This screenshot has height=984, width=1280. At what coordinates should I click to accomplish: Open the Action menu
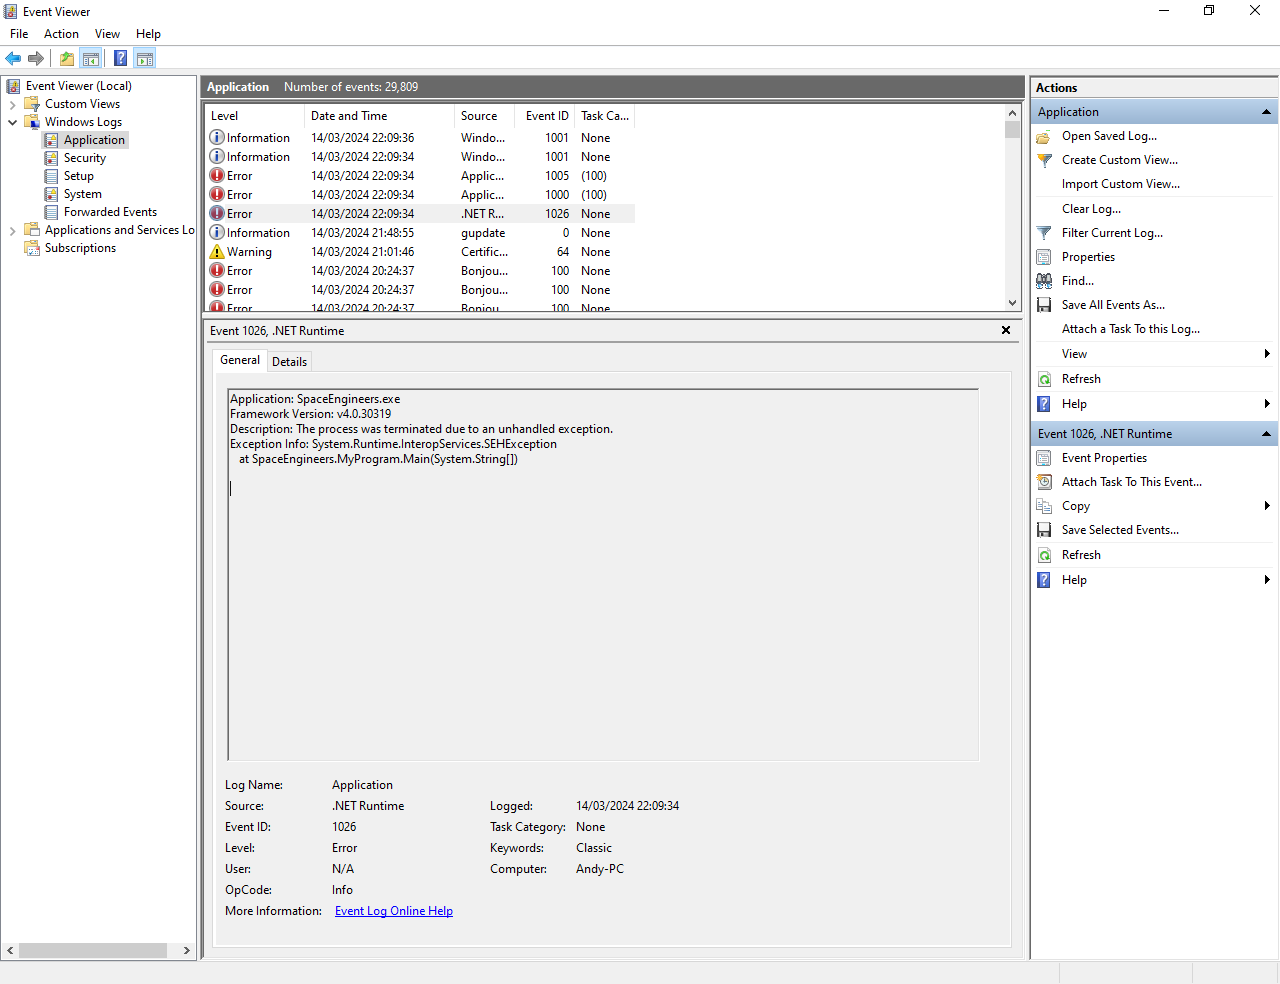(x=61, y=34)
